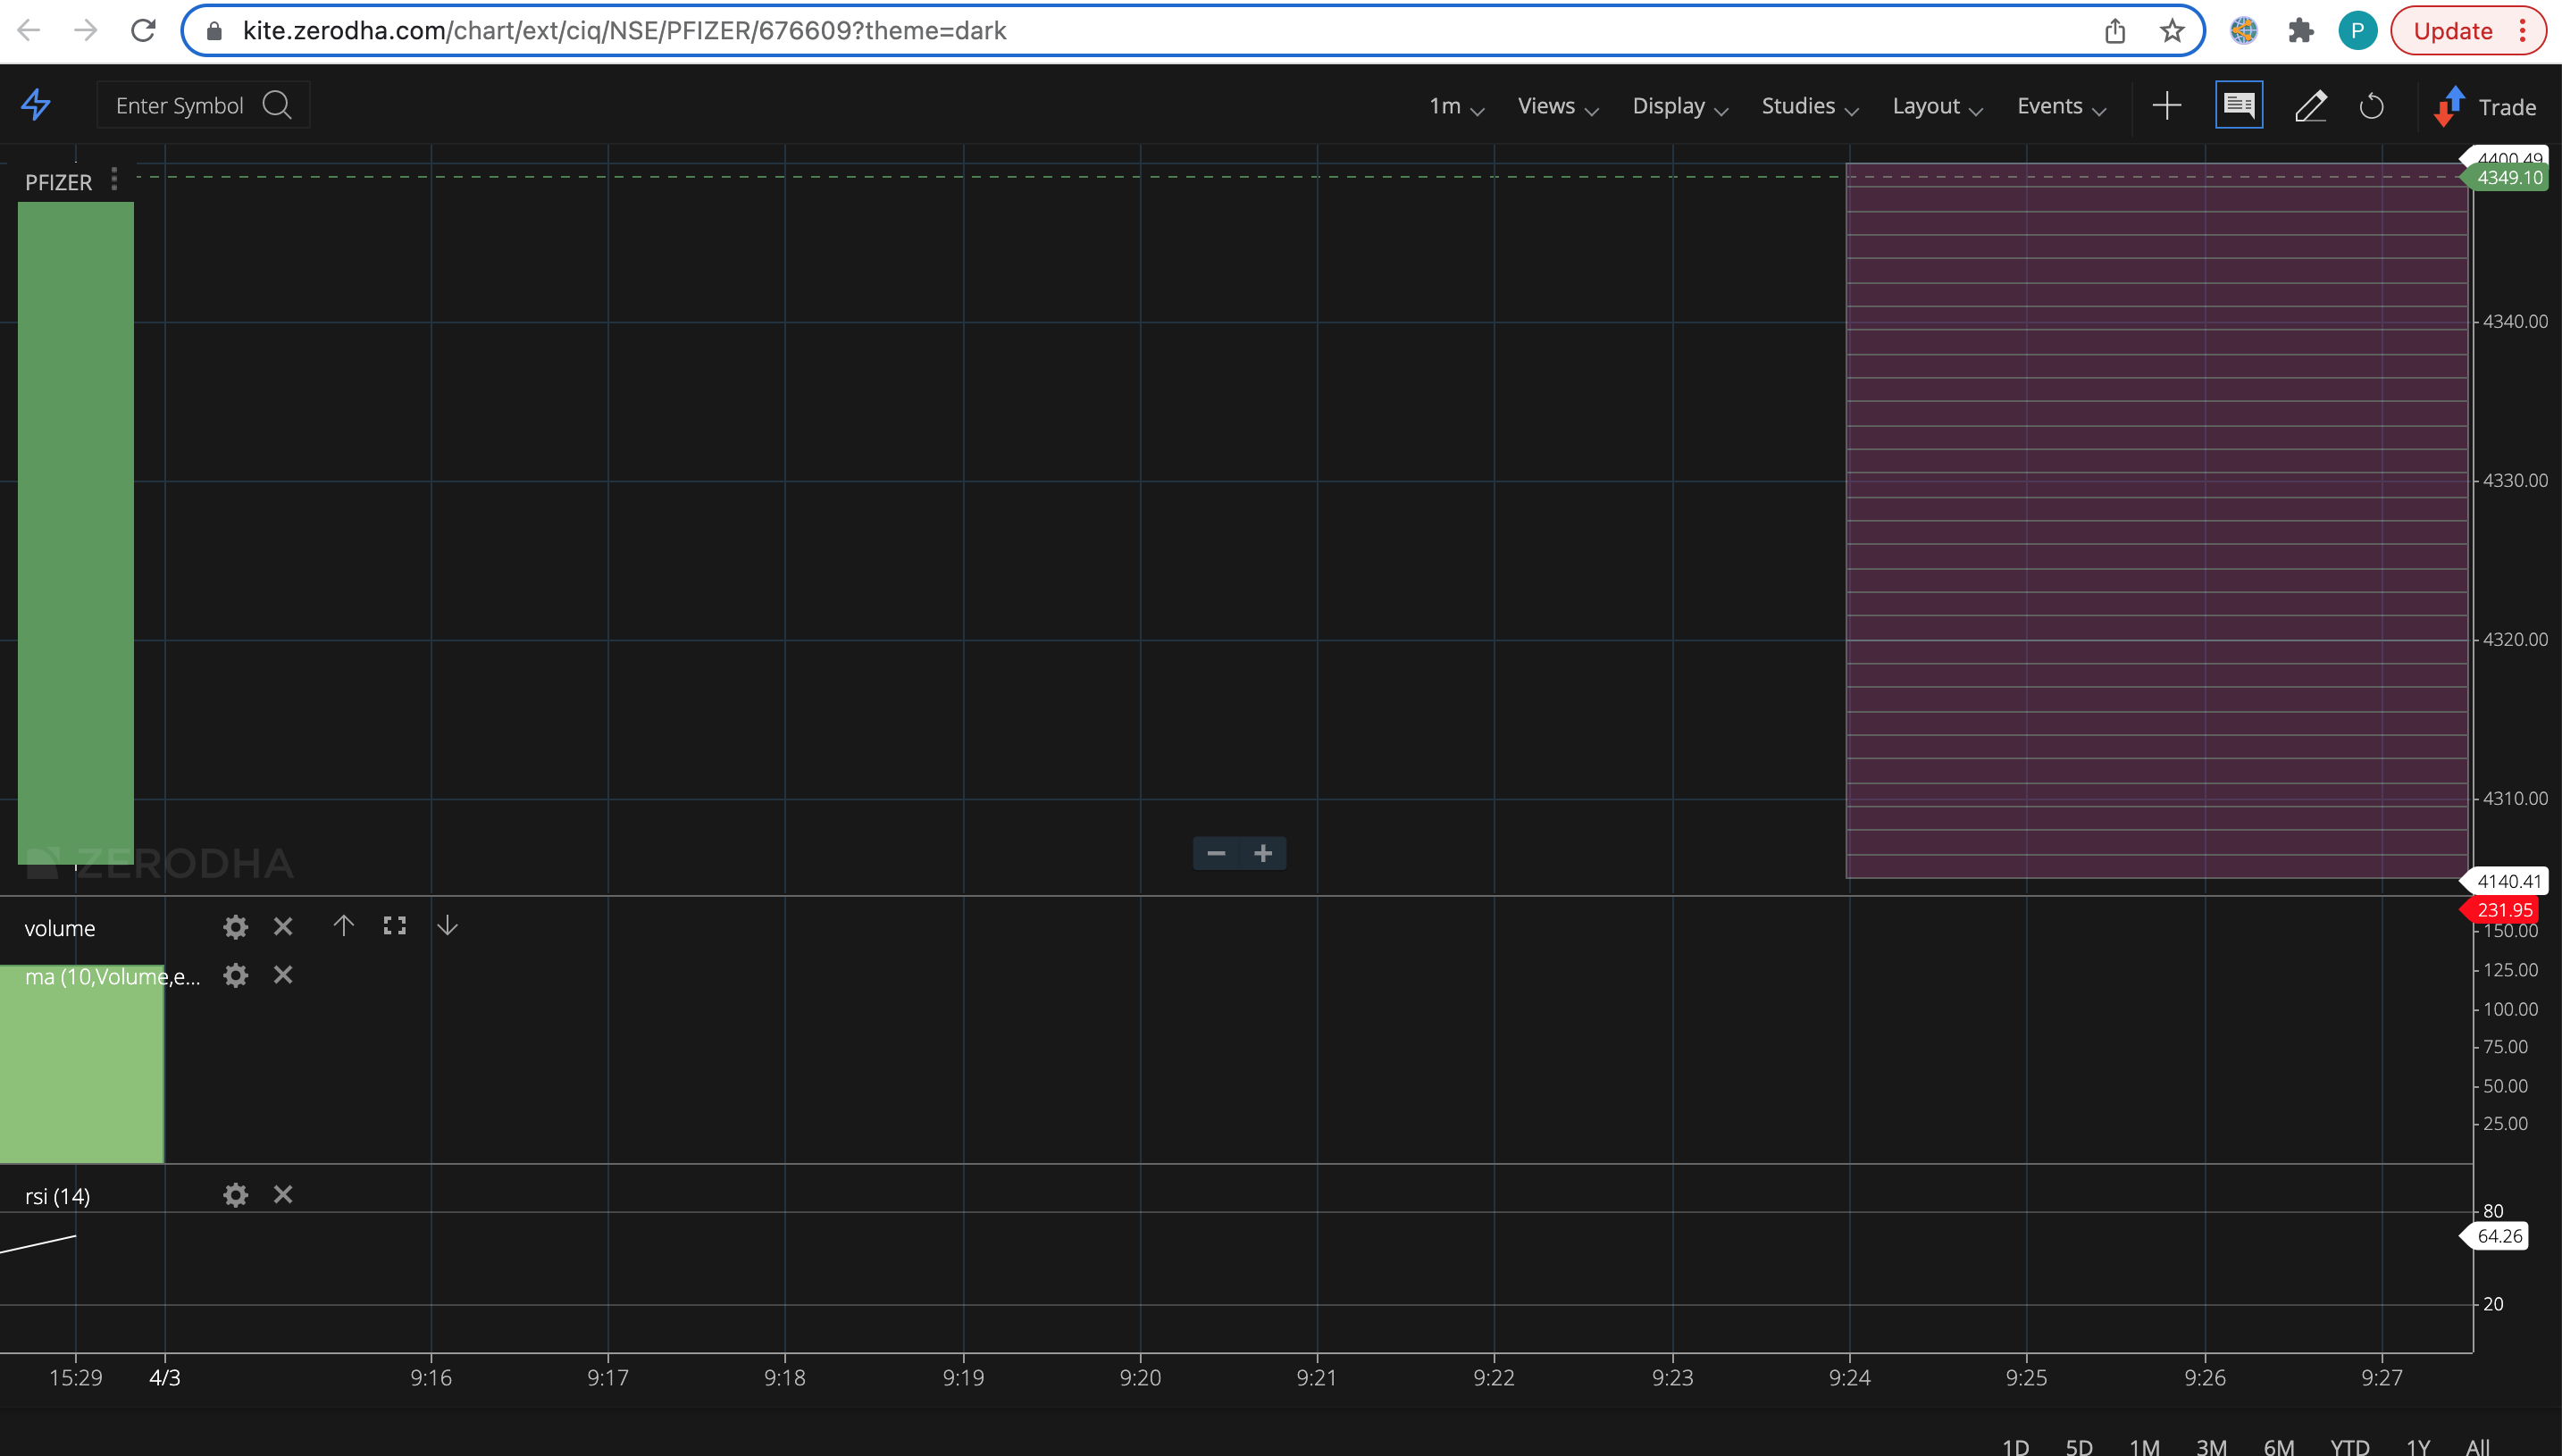
Task: Click the rsi (14) panel title
Action: 57,1196
